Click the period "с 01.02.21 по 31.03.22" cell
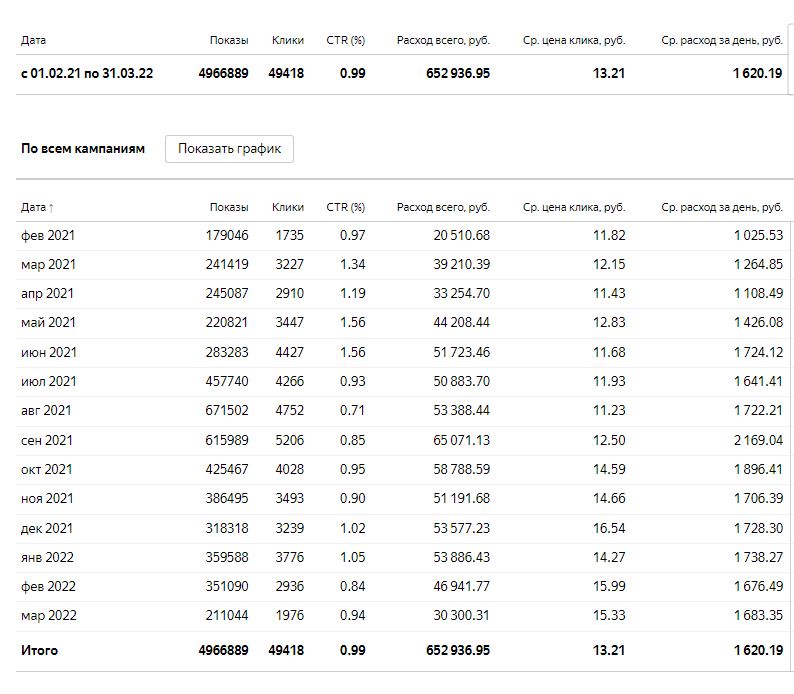This screenshot has width=794, height=694. click(x=87, y=73)
